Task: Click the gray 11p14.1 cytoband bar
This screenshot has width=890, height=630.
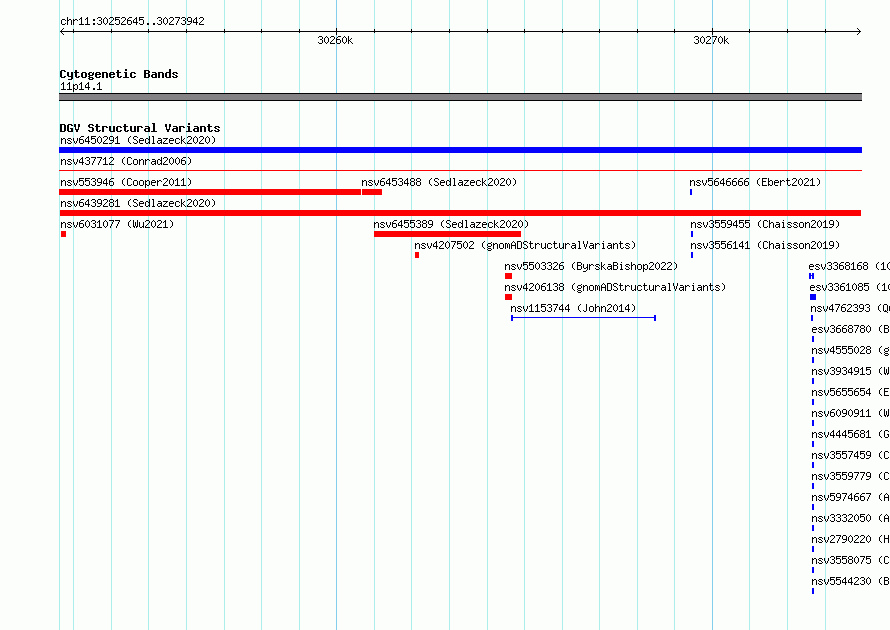Action: 460,97
